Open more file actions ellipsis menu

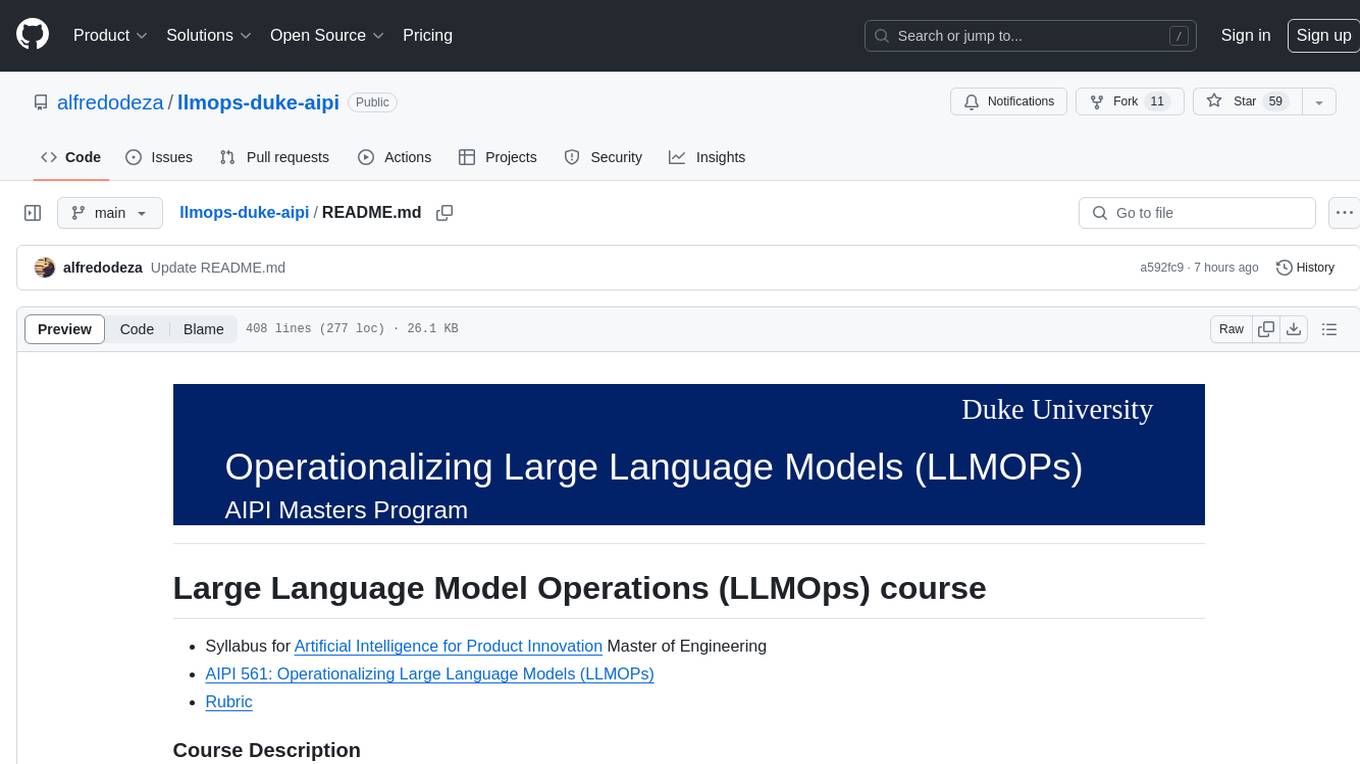(1344, 213)
